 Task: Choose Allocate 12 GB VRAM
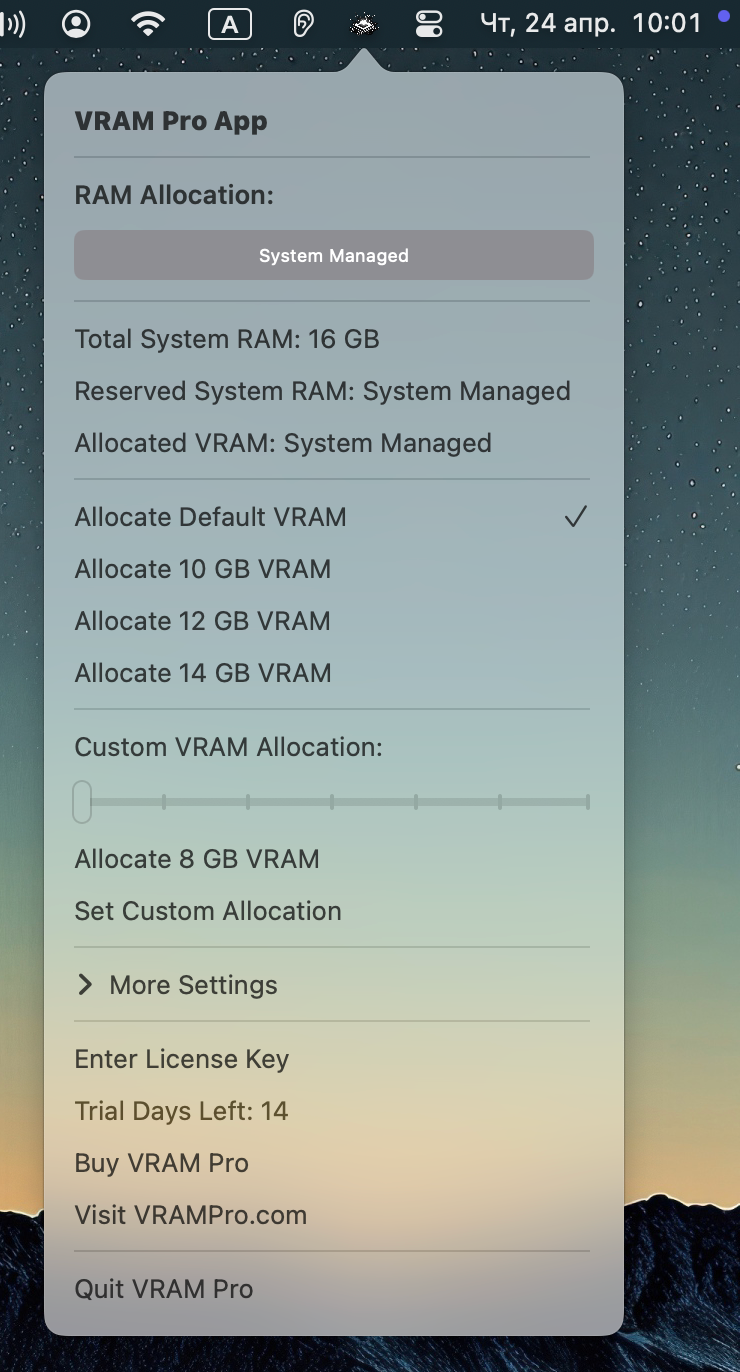332,621
